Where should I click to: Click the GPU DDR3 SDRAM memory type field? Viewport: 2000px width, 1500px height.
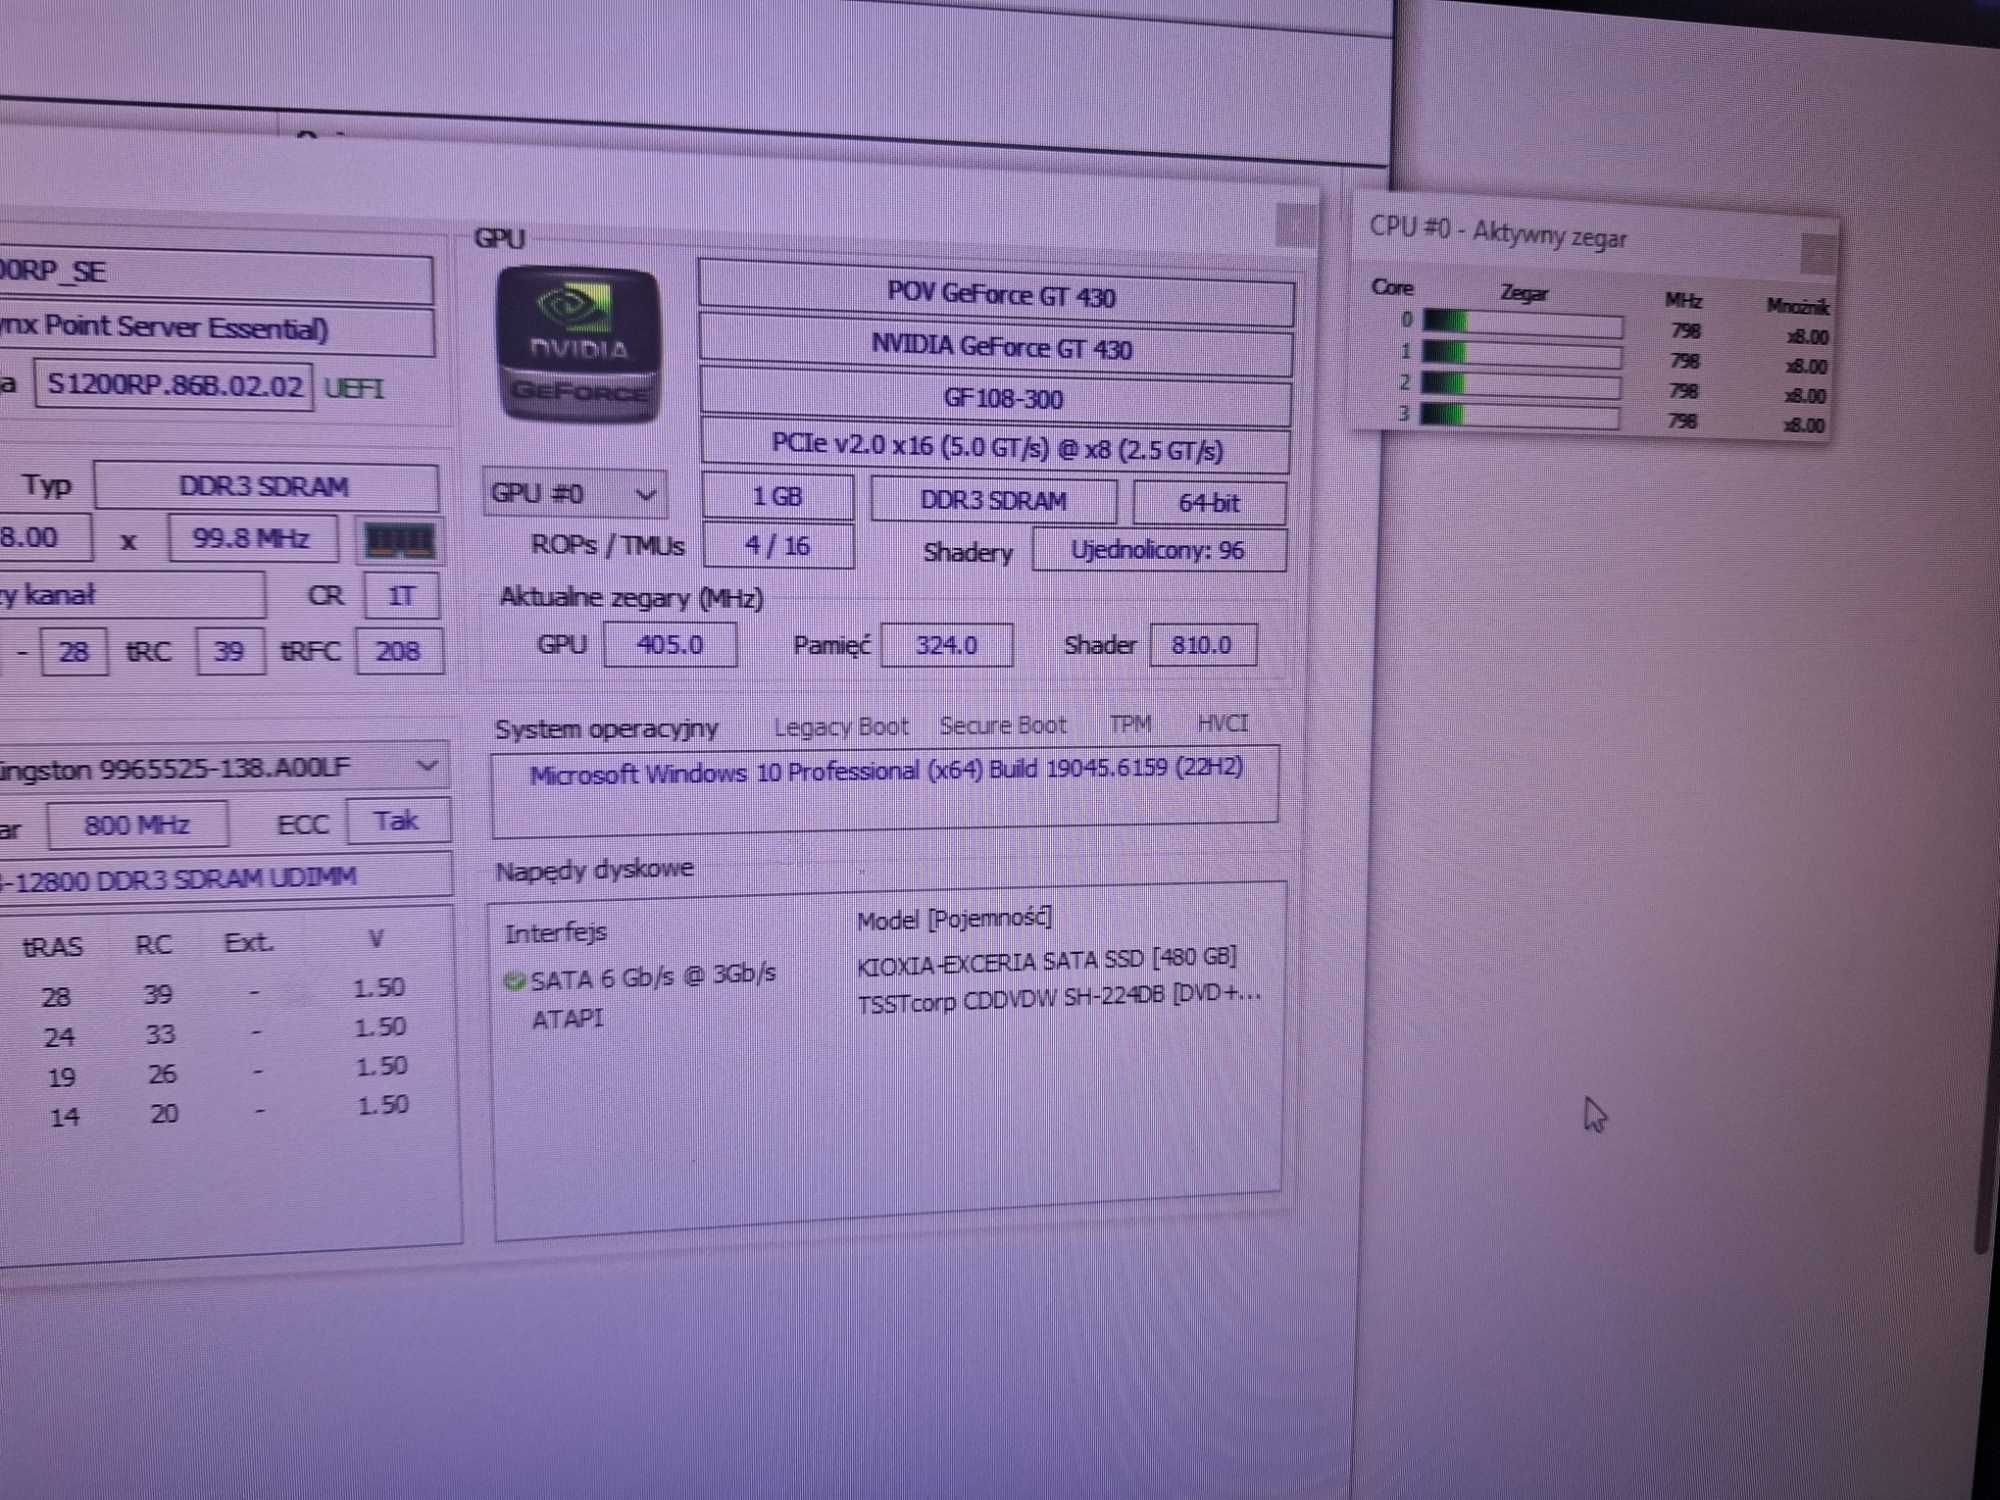pyautogui.click(x=993, y=500)
